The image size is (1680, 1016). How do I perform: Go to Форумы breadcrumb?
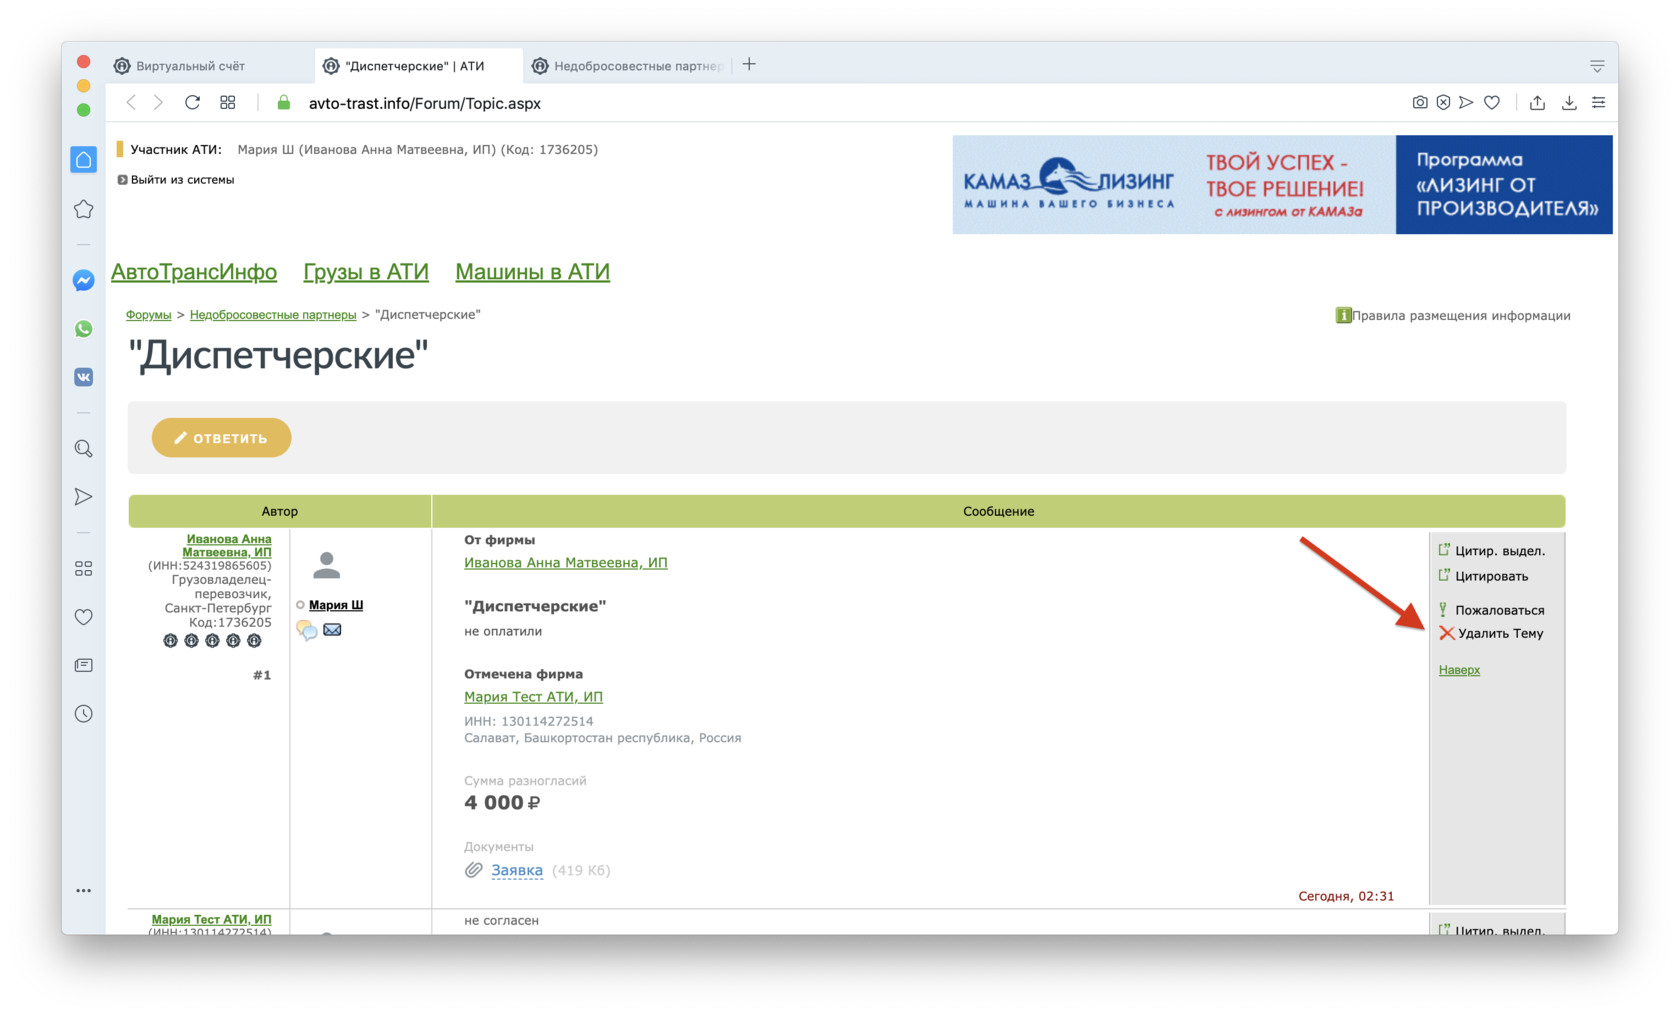coord(148,315)
